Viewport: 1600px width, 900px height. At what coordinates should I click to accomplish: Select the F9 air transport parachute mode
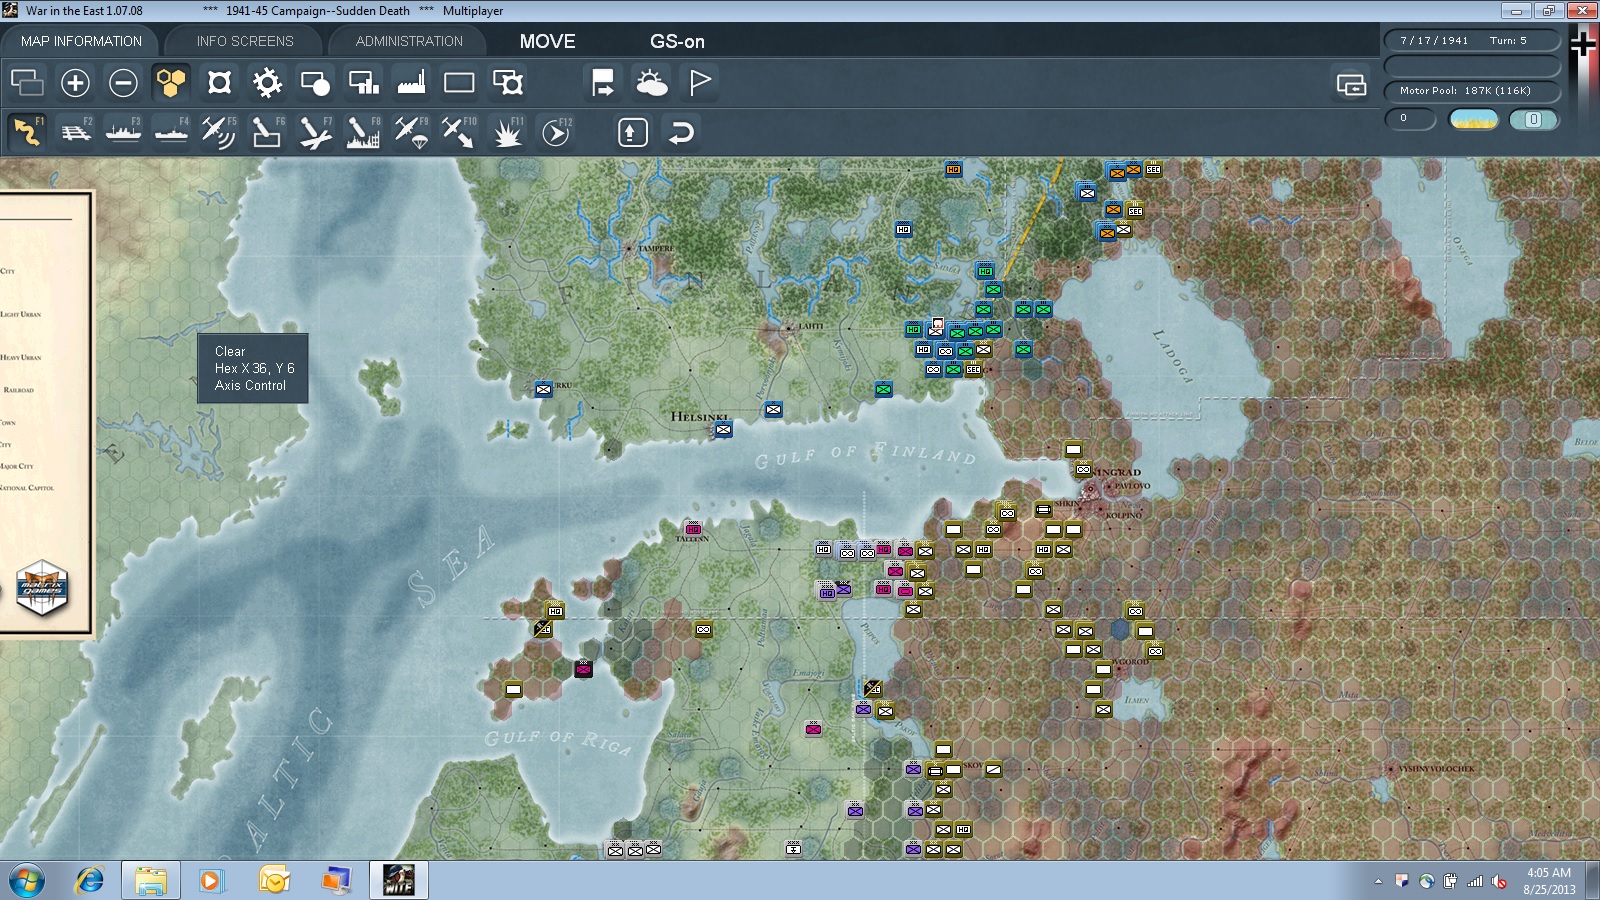pyautogui.click(x=411, y=132)
